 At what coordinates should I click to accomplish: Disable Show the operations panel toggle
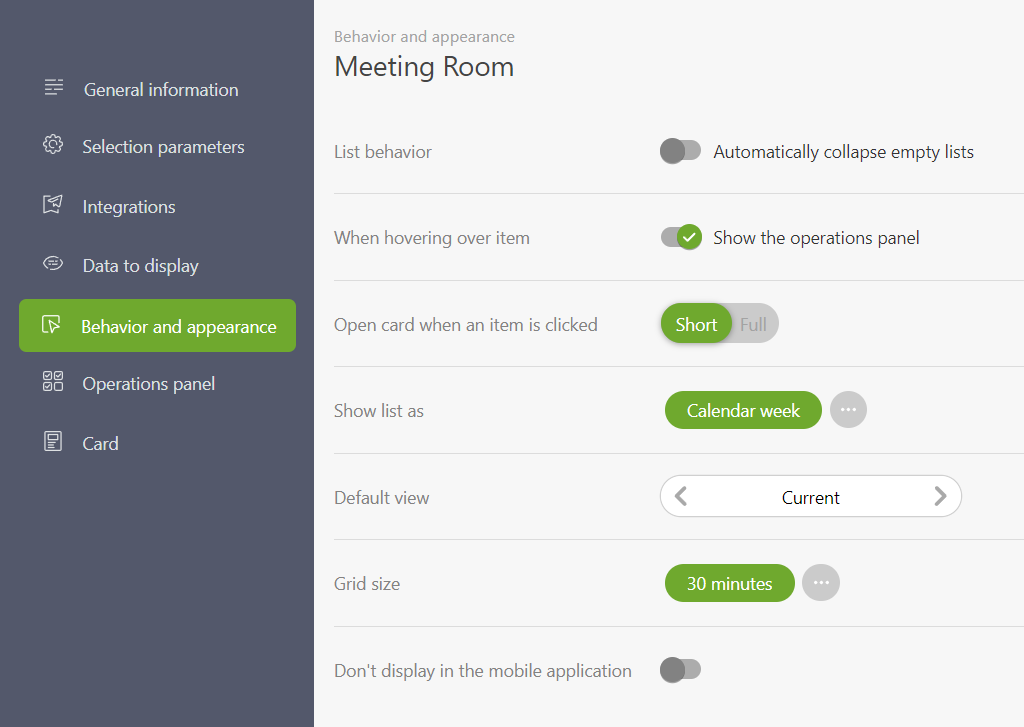(x=681, y=237)
